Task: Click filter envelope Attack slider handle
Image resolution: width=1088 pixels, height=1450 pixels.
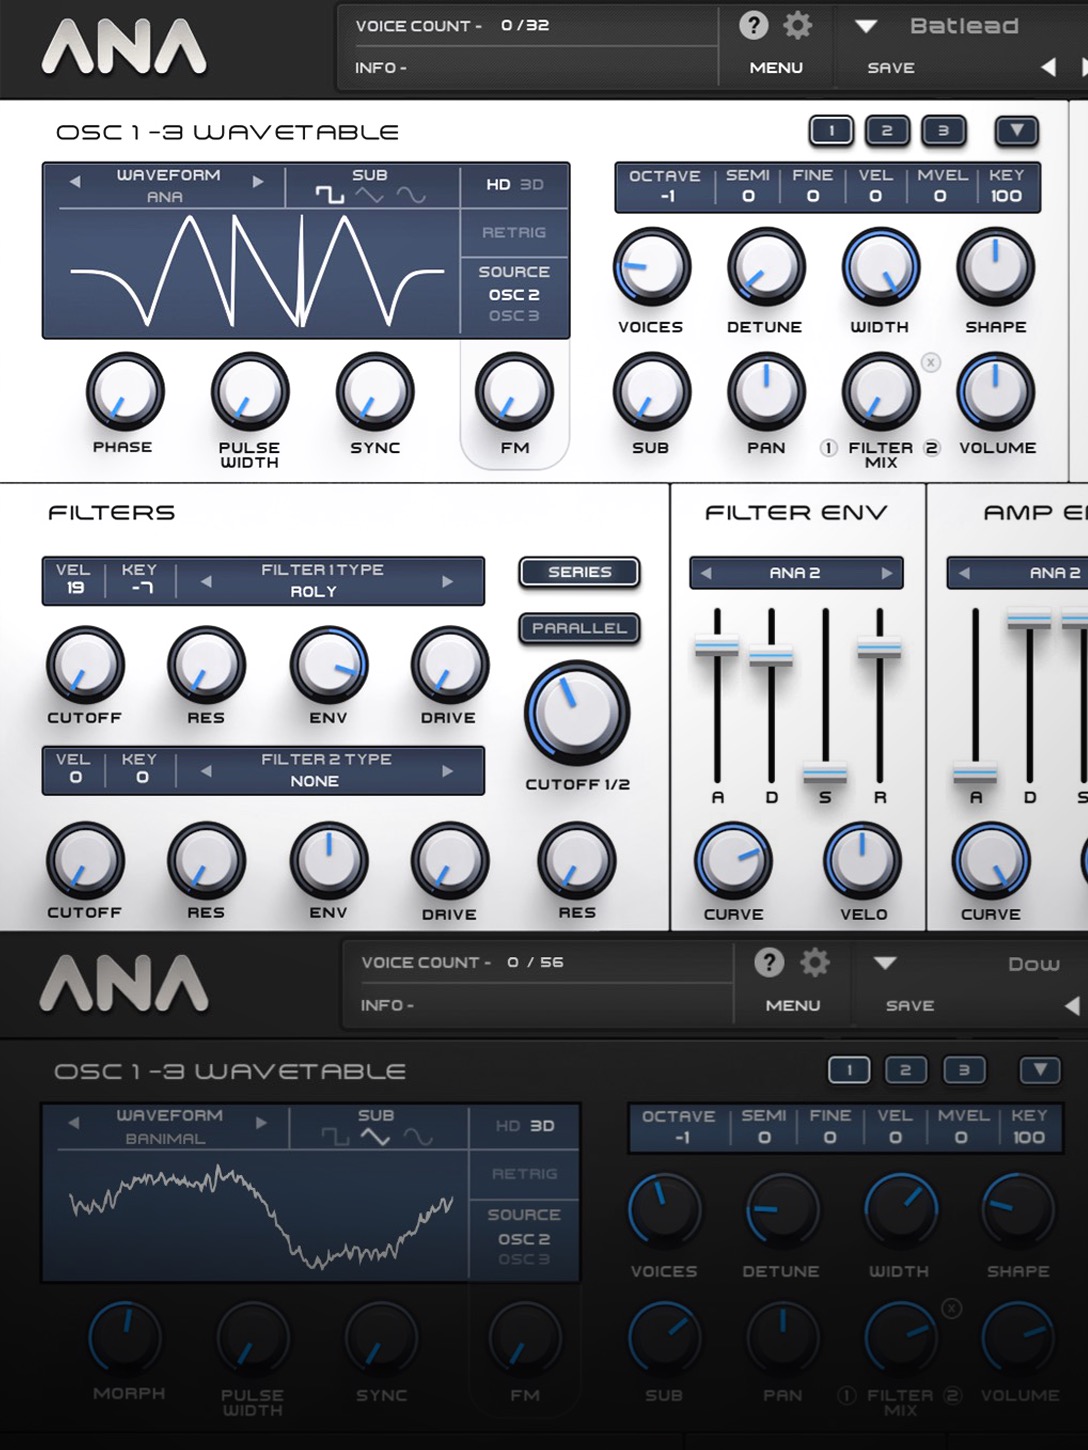Action: pyautogui.click(x=717, y=645)
